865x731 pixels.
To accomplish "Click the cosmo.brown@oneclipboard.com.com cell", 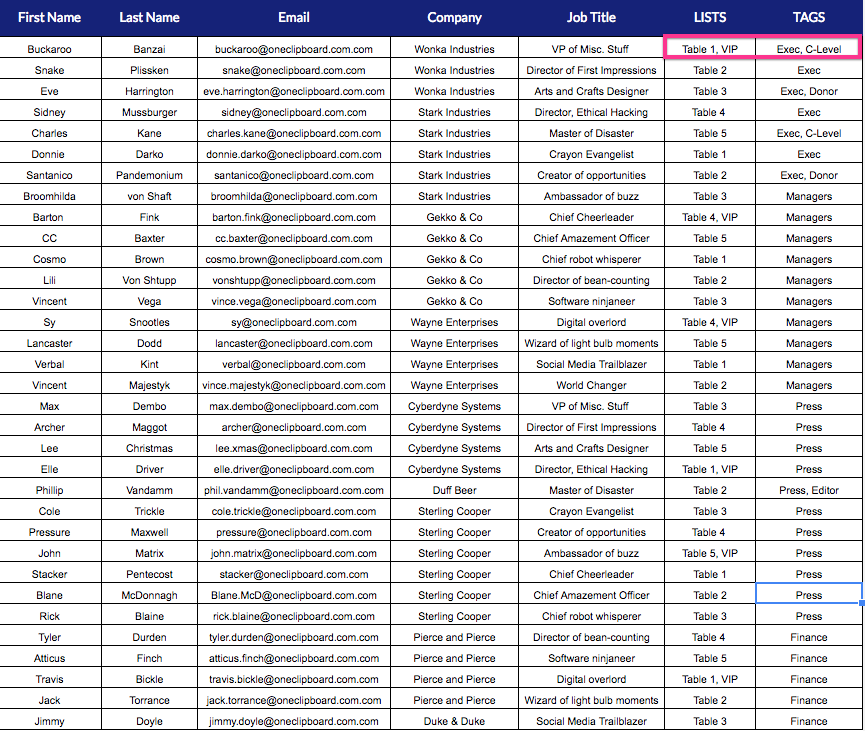I will (294, 259).
